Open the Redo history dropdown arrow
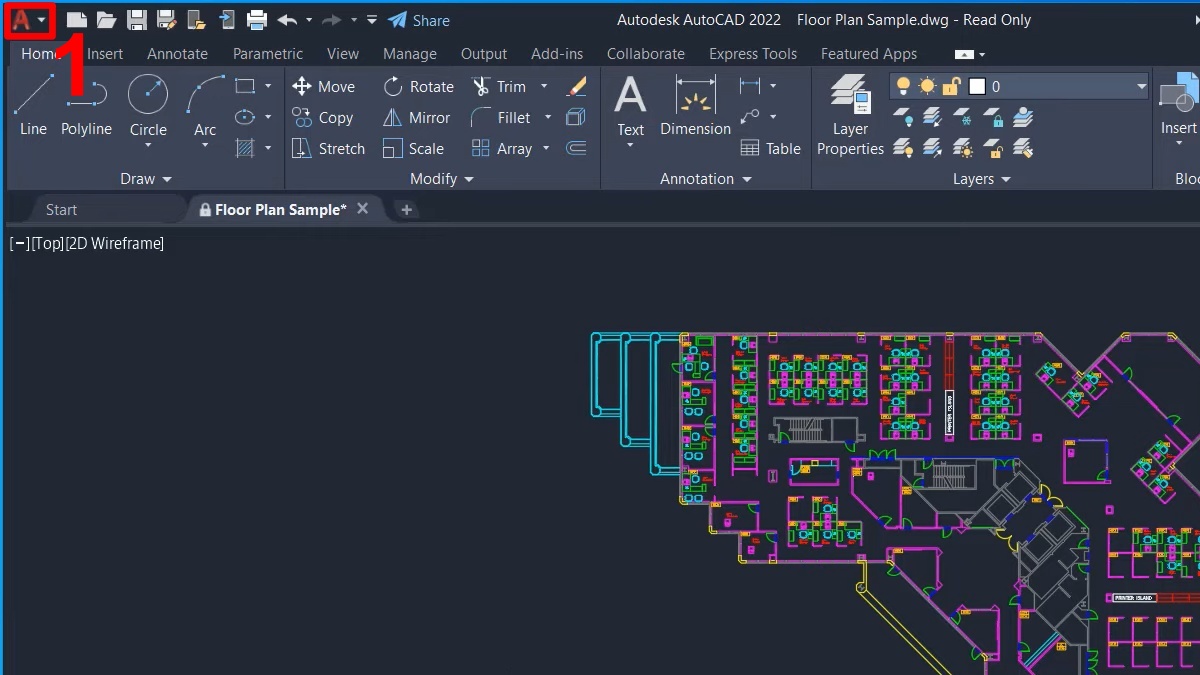 (354, 20)
